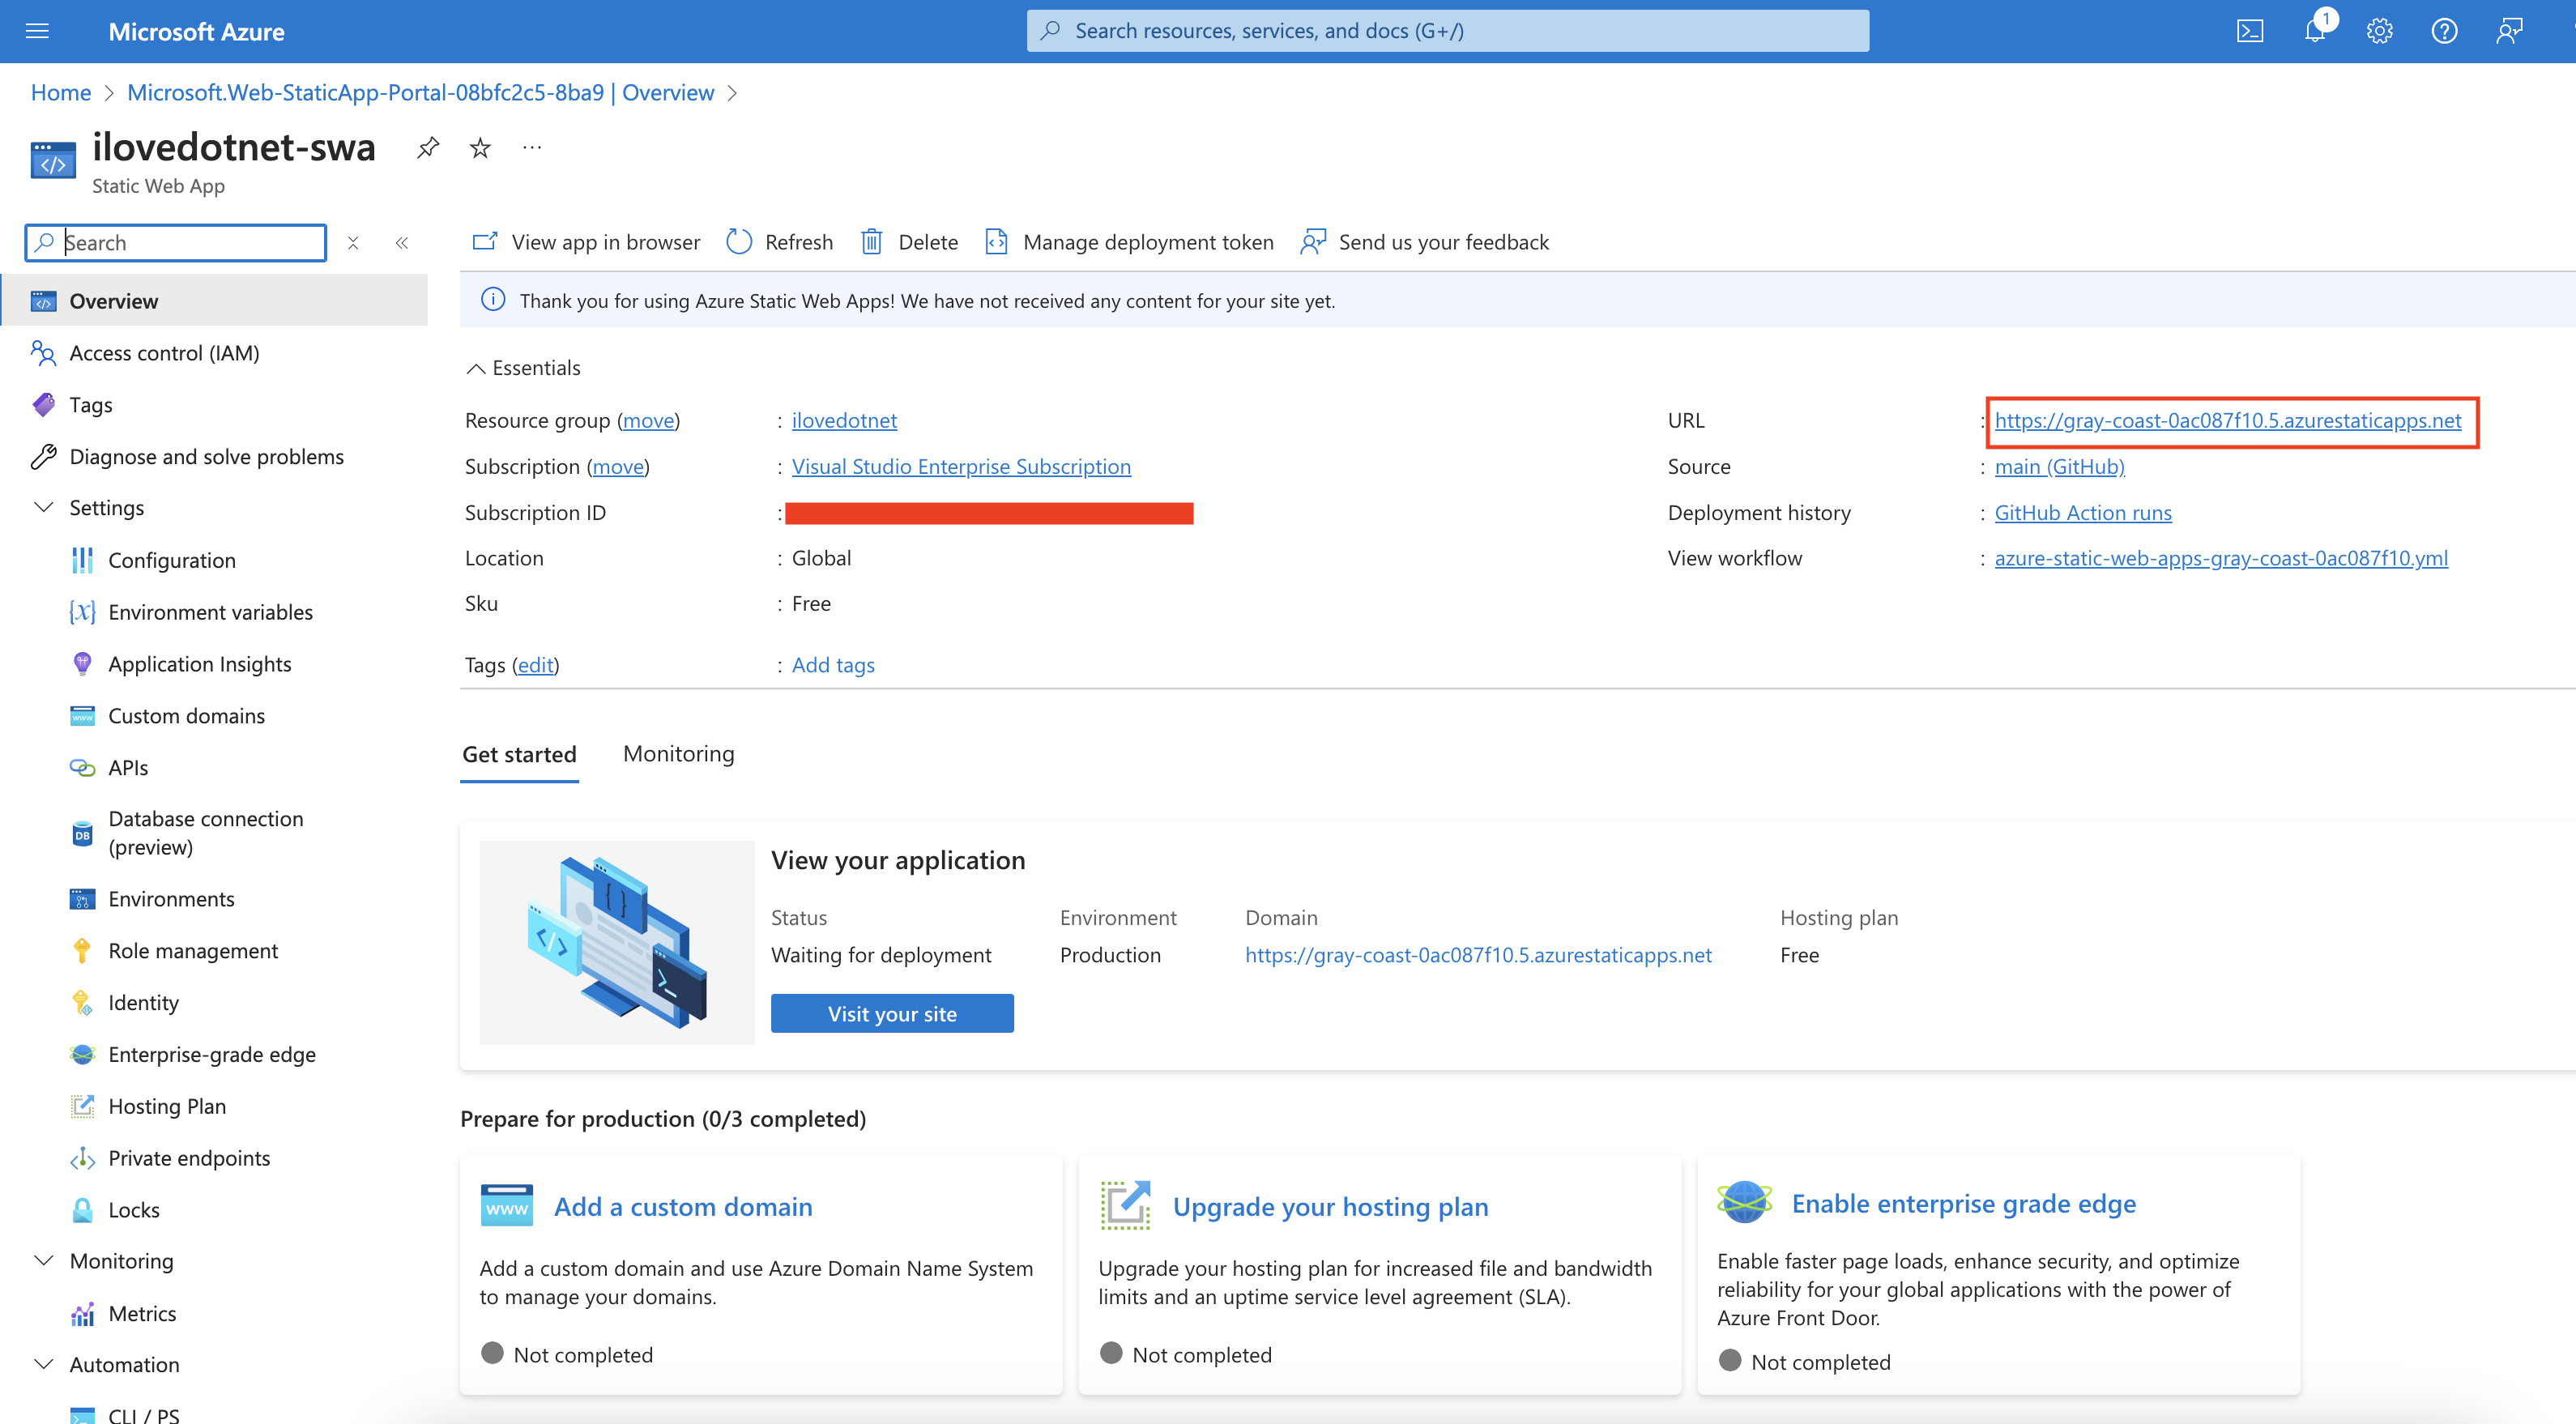Refresh the static web app overview
2576x1424 pixels.
point(780,242)
